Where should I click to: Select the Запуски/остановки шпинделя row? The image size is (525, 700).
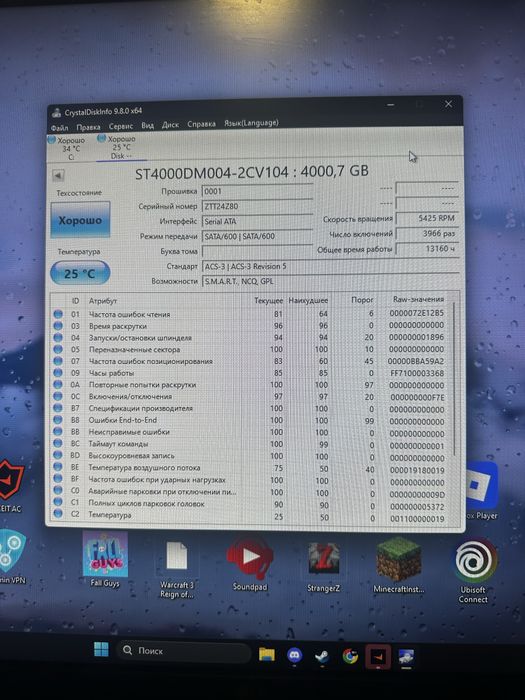point(250,338)
